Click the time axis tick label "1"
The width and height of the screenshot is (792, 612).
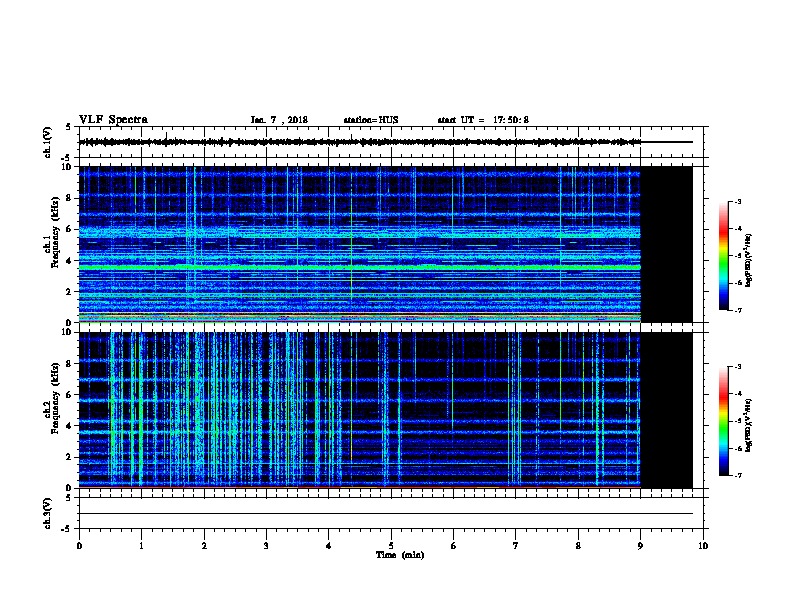(x=141, y=546)
